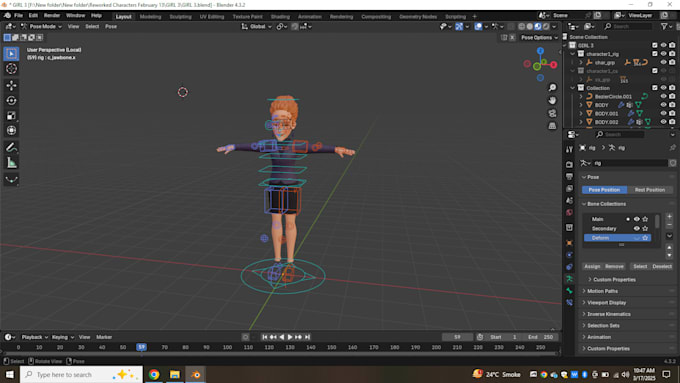Open Google Chrome from the taskbar

pyautogui.click(x=154, y=374)
